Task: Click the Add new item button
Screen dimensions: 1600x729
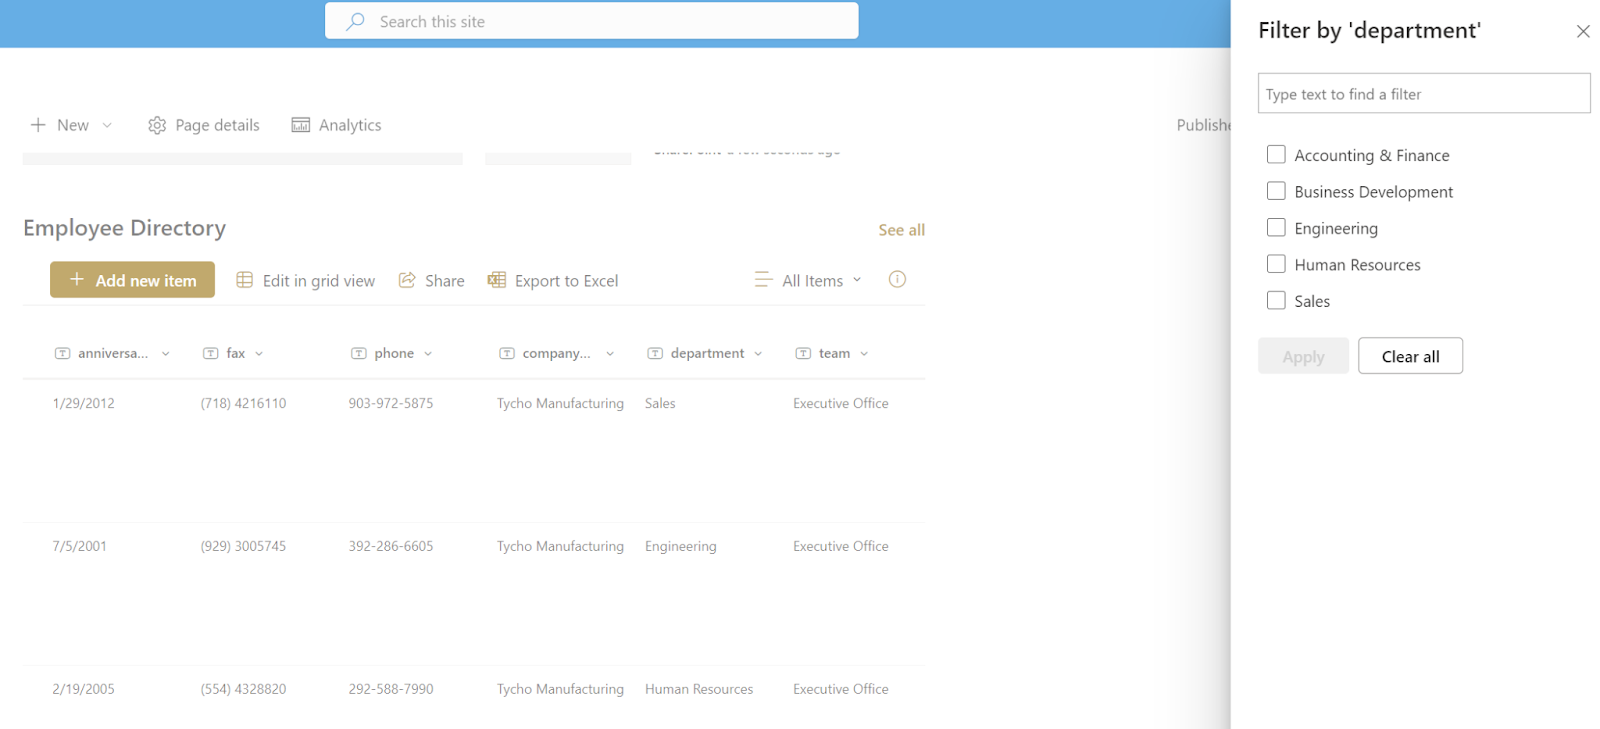Action: pyautogui.click(x=132, y=280)
